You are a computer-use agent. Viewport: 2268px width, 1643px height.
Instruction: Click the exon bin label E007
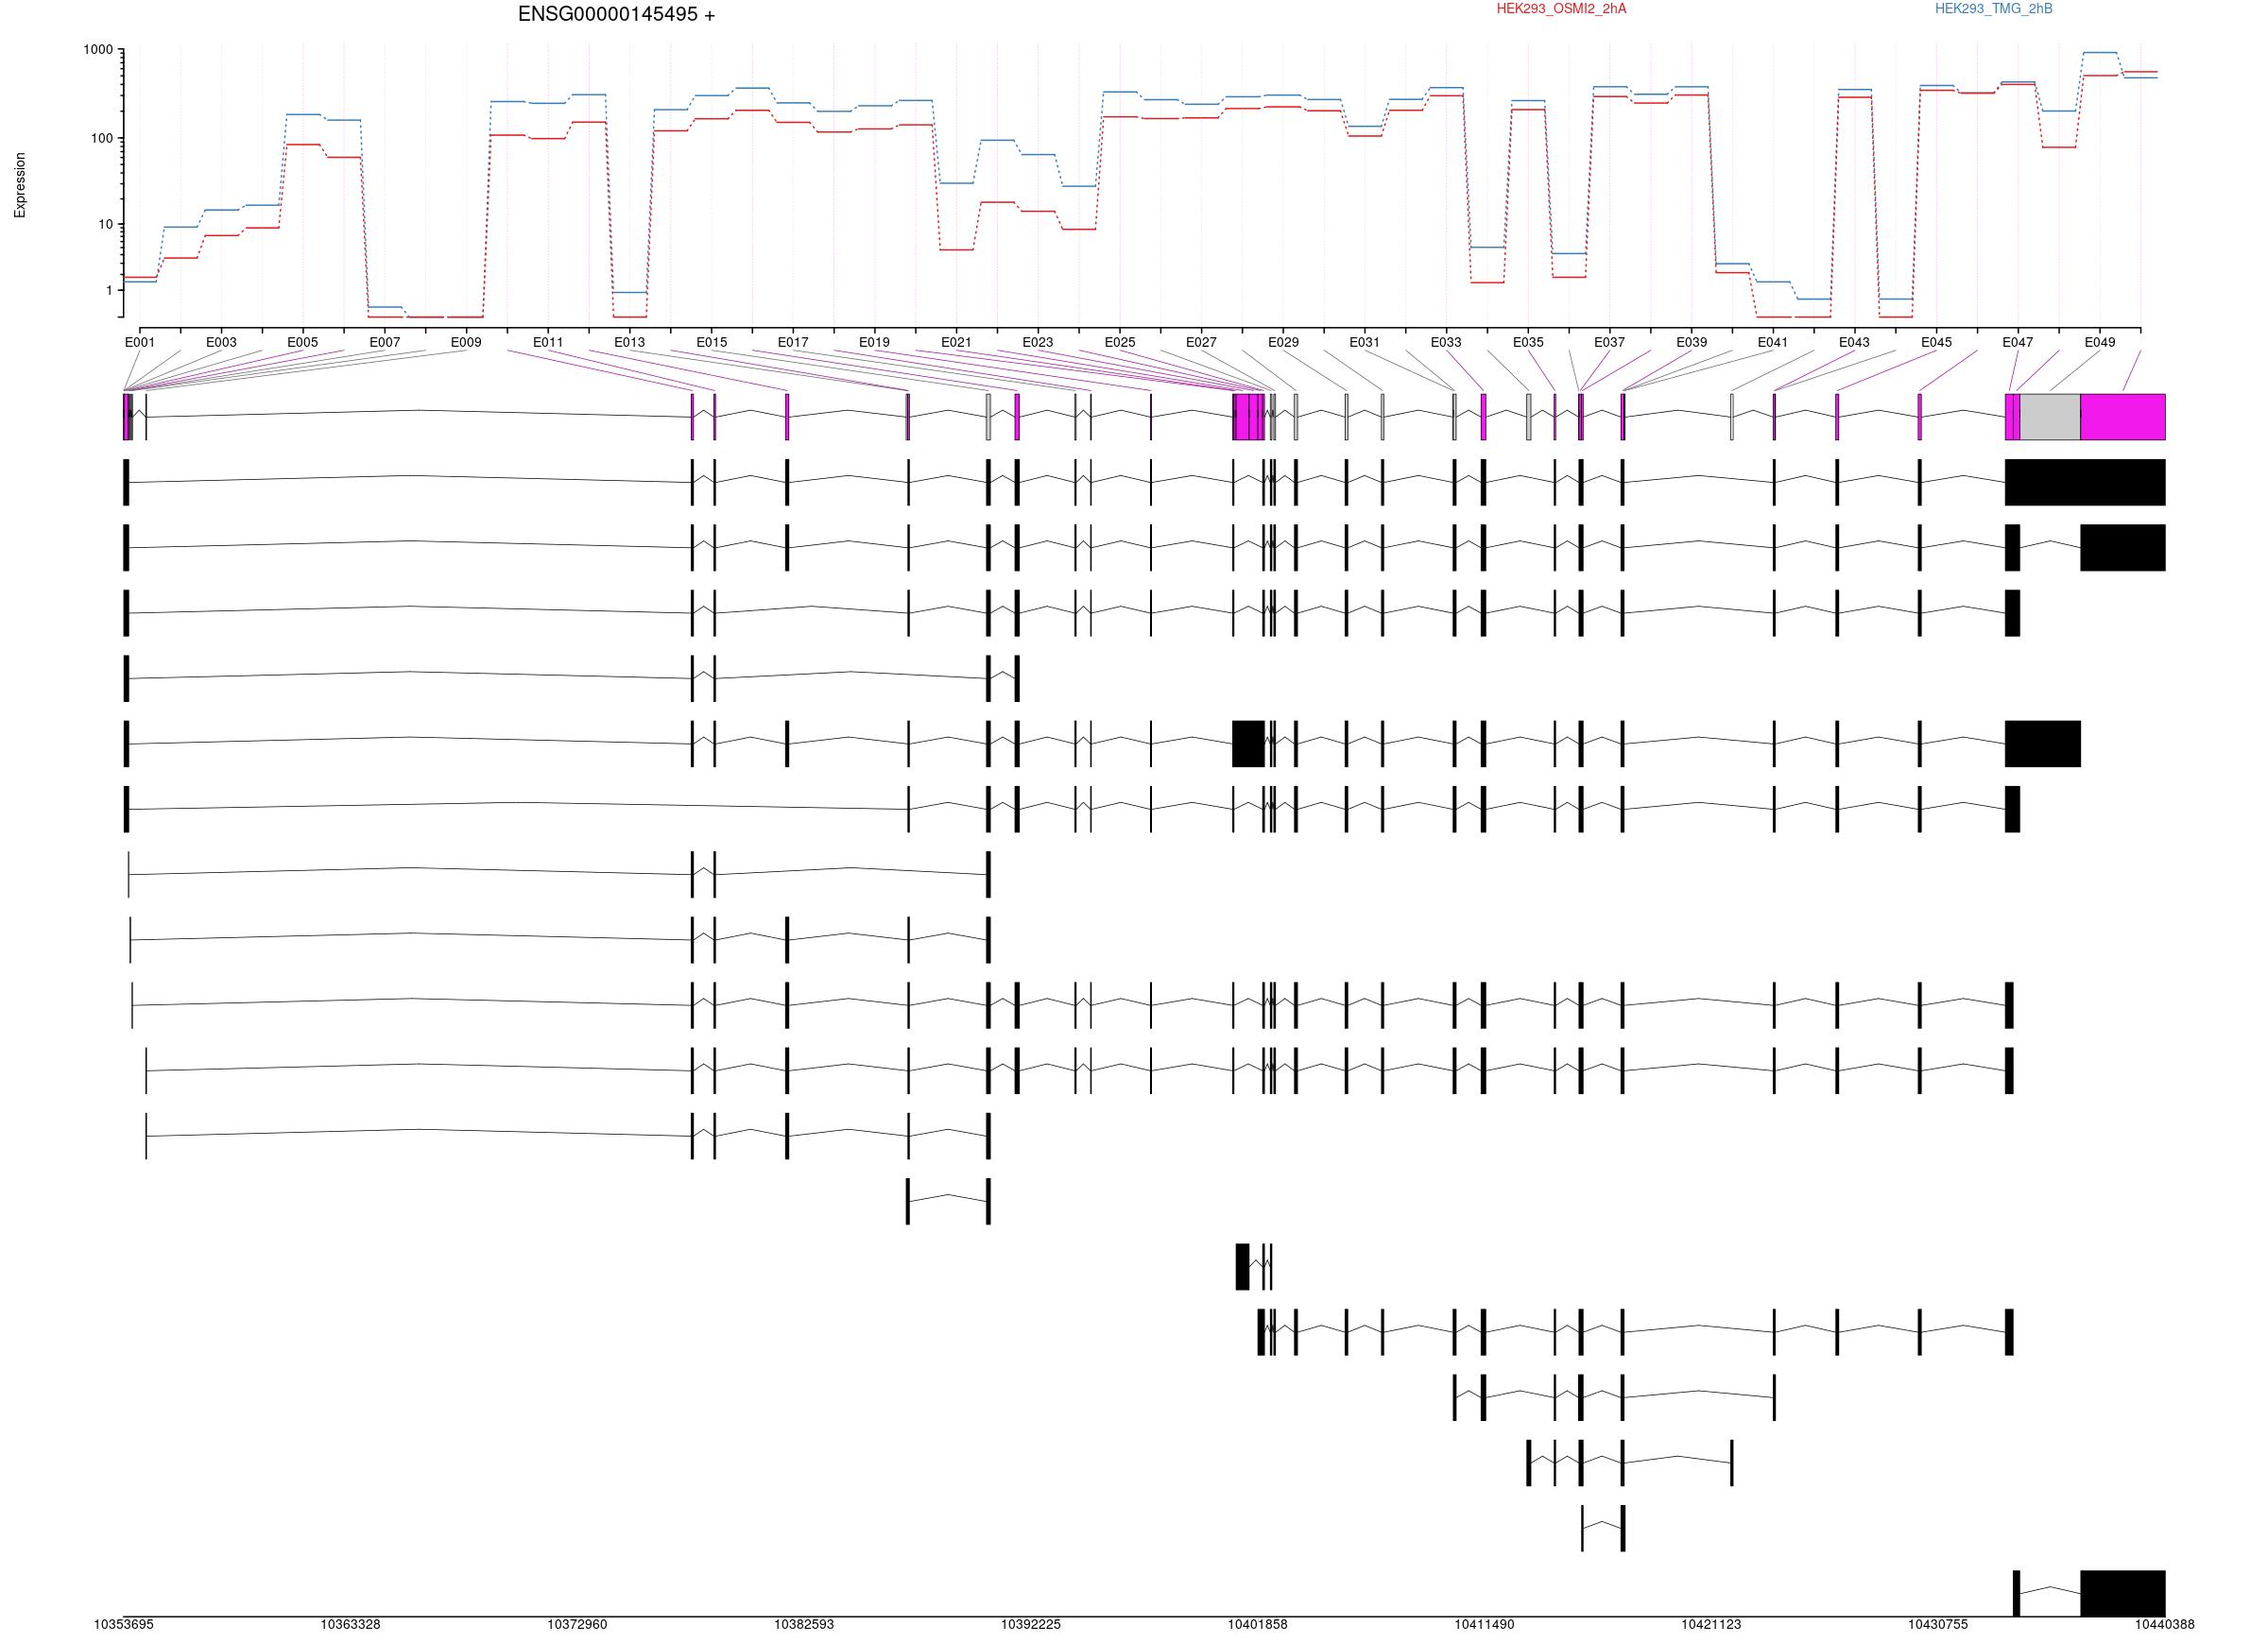(x=385, y=342)
